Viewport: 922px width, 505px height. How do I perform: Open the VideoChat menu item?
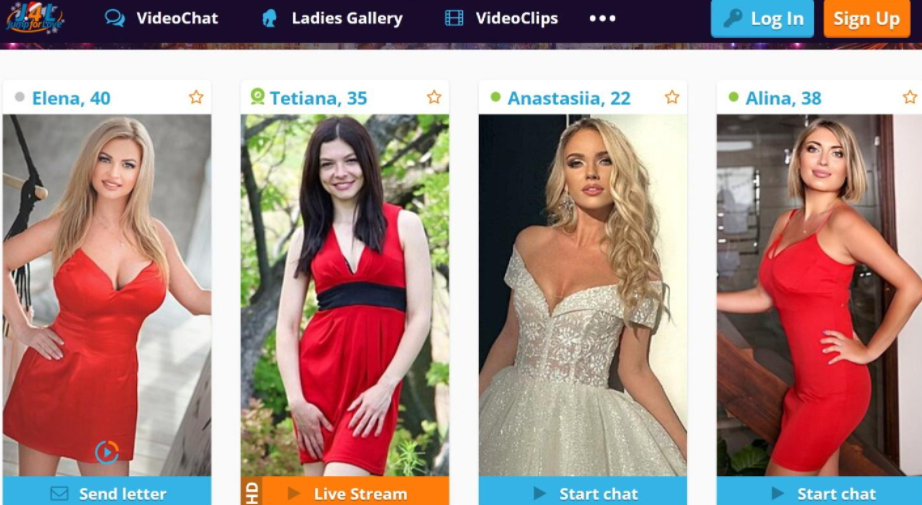[161, 18]
